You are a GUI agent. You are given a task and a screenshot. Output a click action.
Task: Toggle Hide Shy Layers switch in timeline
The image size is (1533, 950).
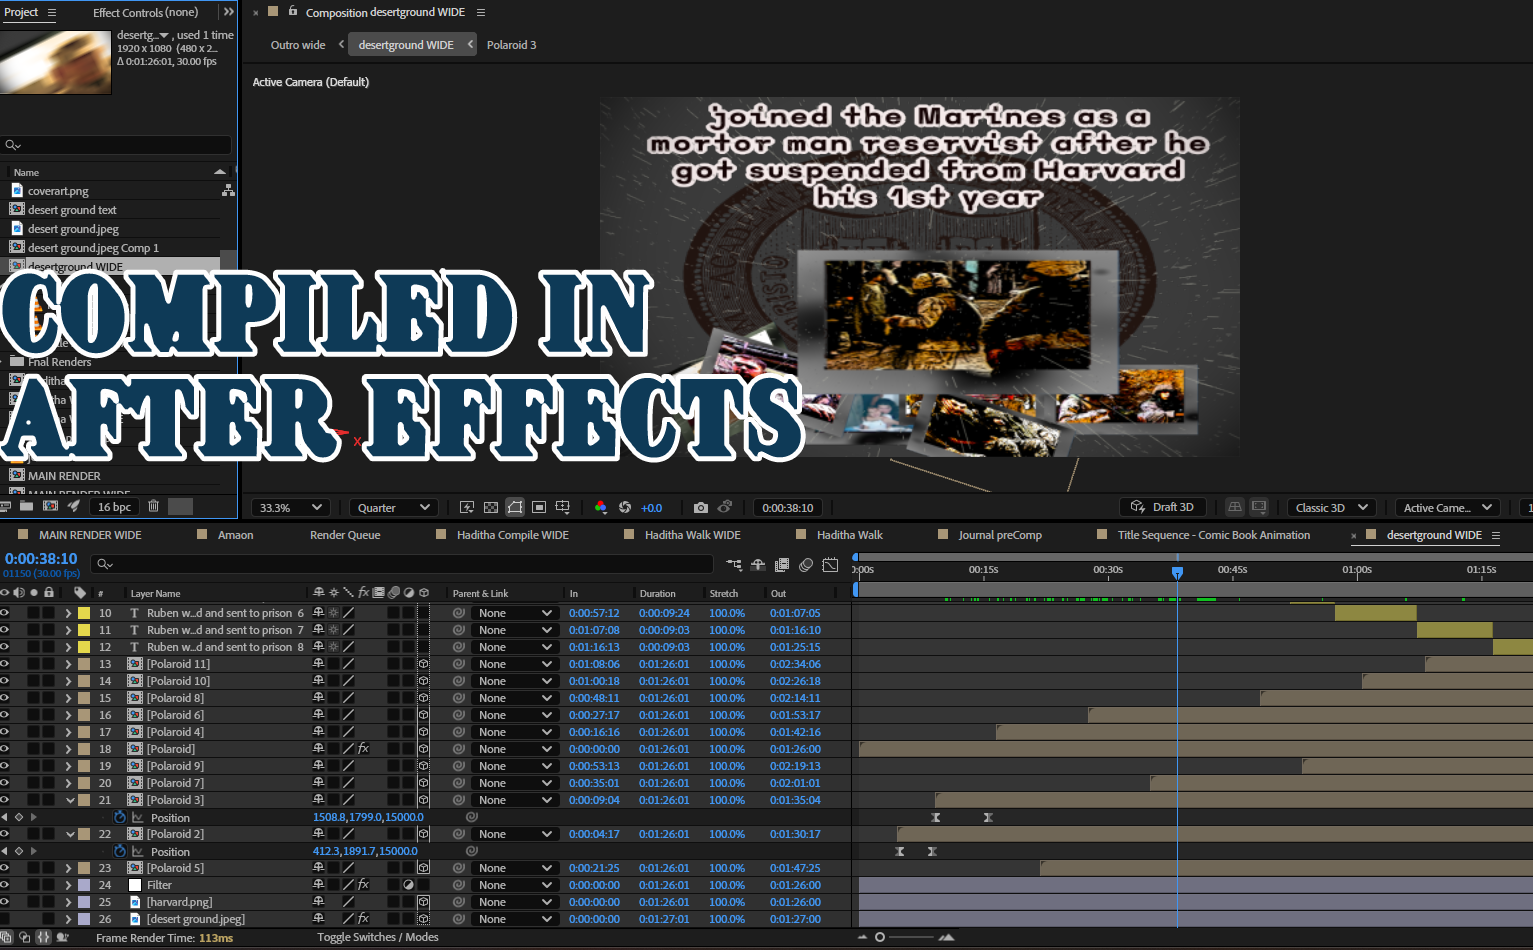coord(758,565)
